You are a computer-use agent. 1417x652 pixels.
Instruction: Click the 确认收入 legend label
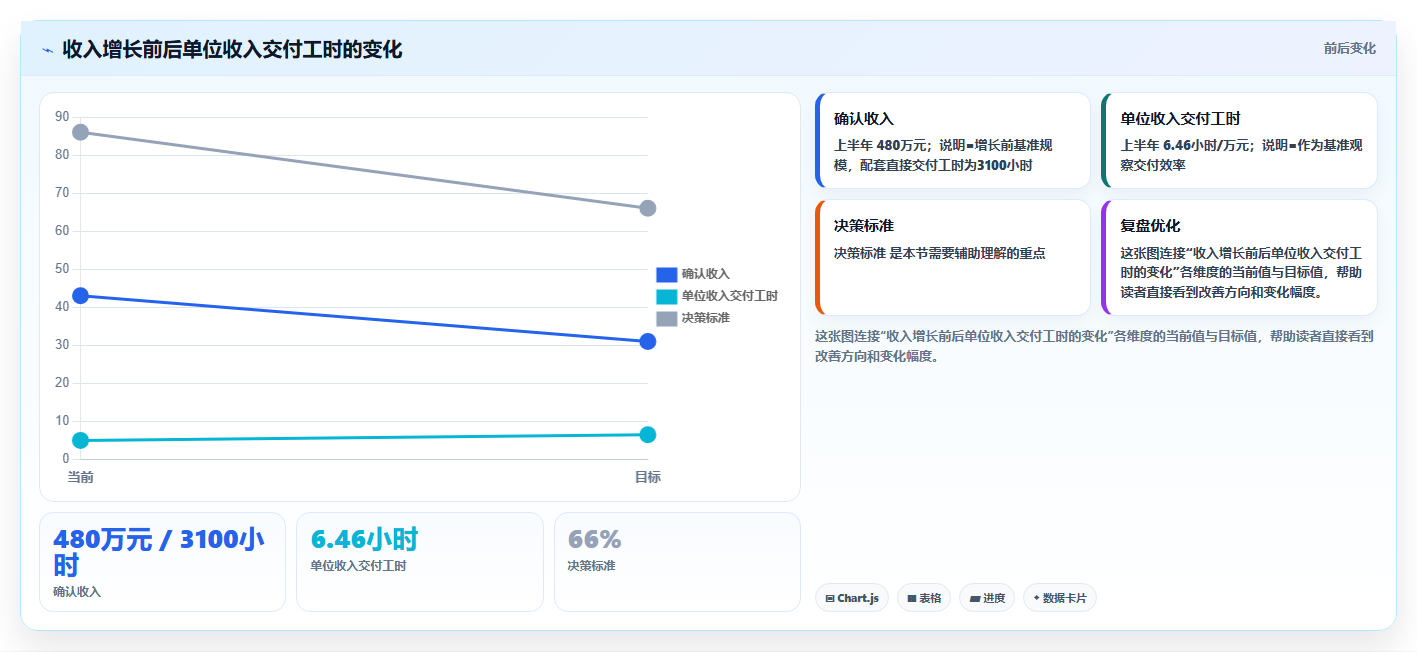pyautogui.click(x=705, y=274)
